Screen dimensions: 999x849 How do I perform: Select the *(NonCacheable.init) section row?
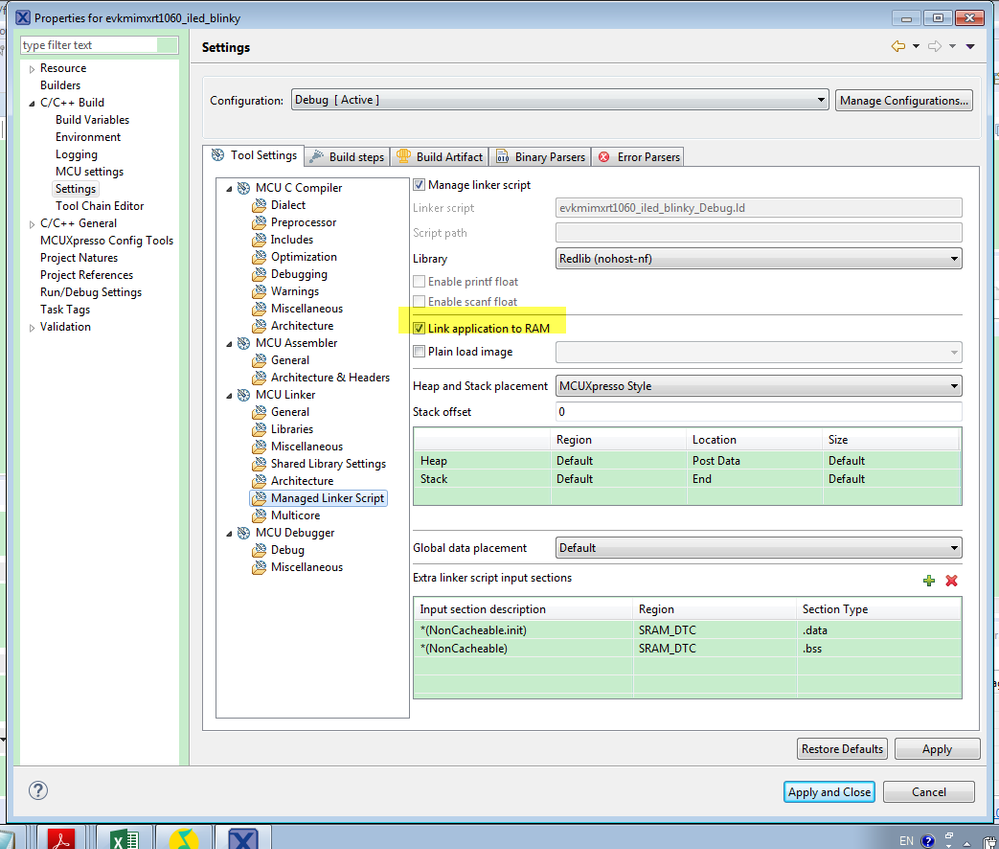687,630
